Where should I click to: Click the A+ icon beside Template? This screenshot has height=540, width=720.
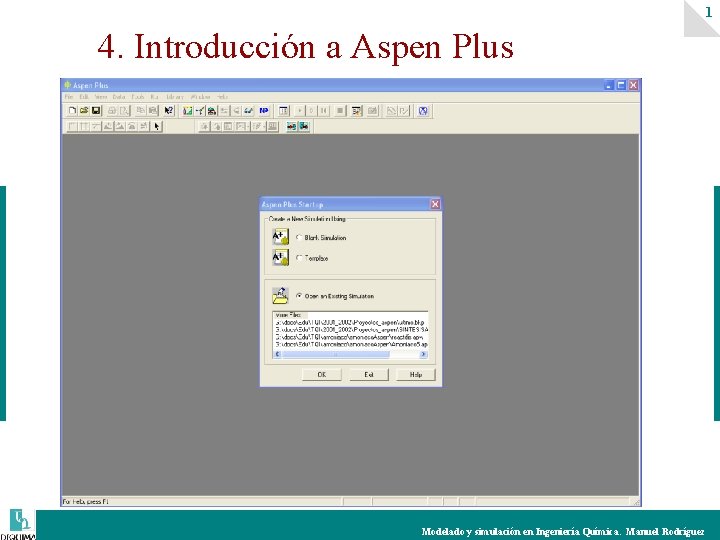point(281,258)
